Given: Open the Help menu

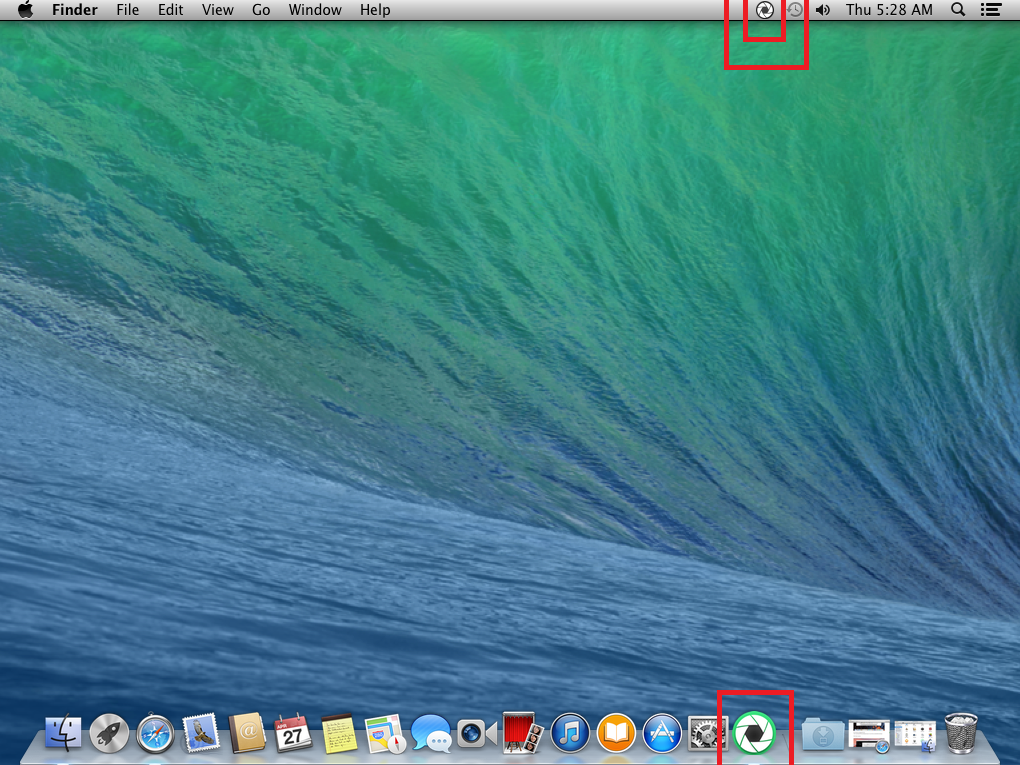Looking at the screenshot, I should [x=375, y=10].
